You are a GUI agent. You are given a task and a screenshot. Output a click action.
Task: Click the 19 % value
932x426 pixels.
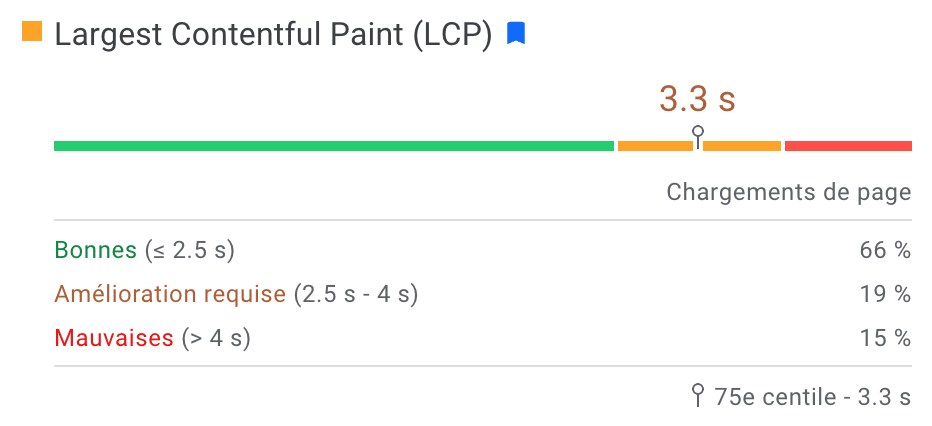click(x=886, y=294)
